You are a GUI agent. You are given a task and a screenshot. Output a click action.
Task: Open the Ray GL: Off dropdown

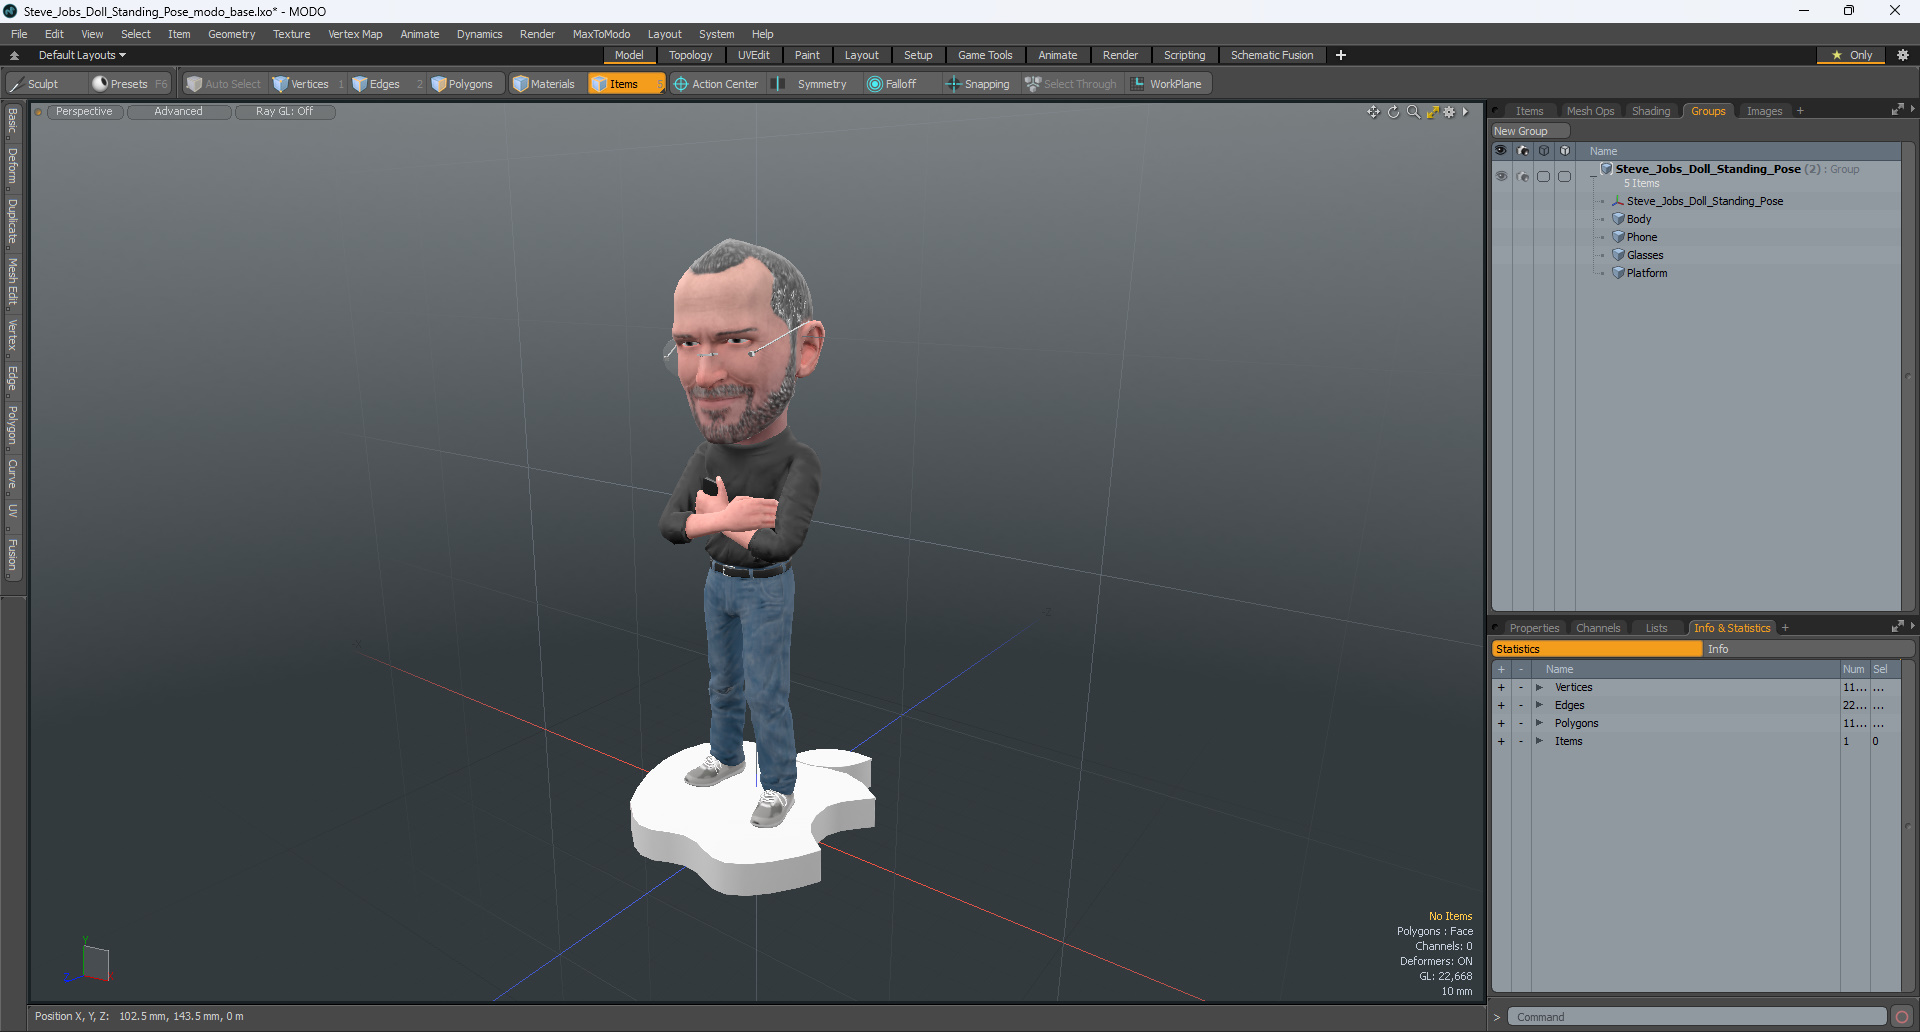tap(284, 112)
